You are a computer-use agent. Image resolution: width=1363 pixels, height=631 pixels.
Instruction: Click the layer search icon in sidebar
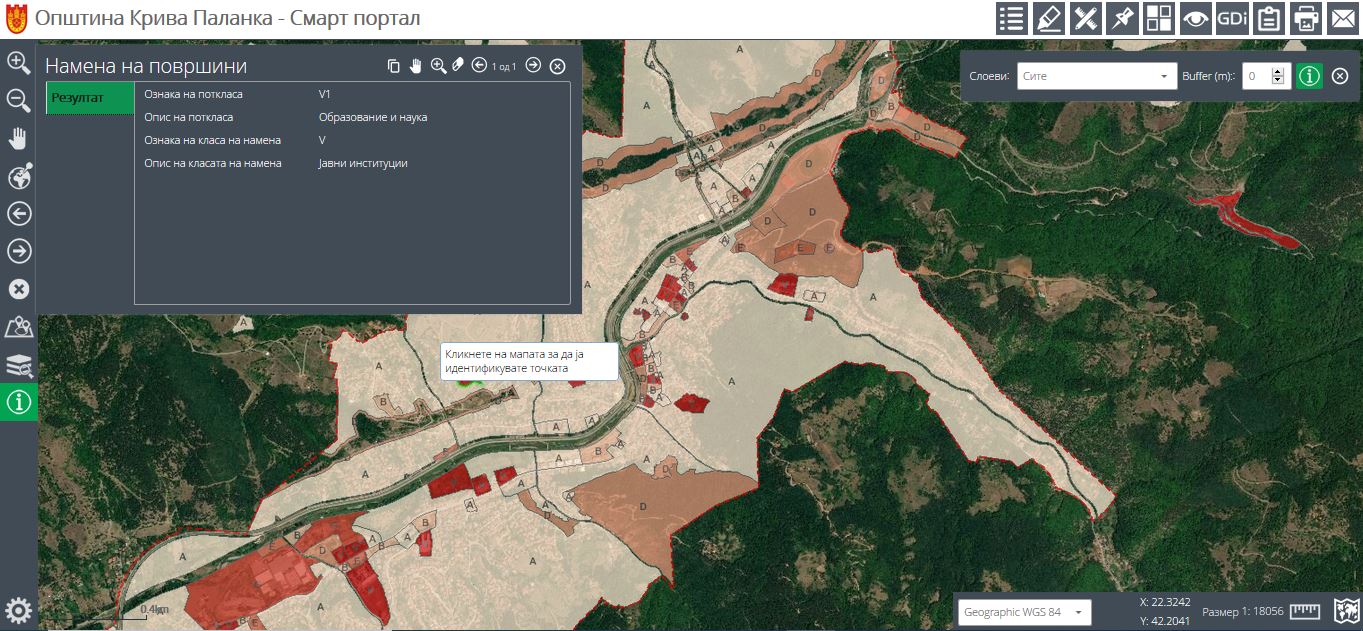18,366
